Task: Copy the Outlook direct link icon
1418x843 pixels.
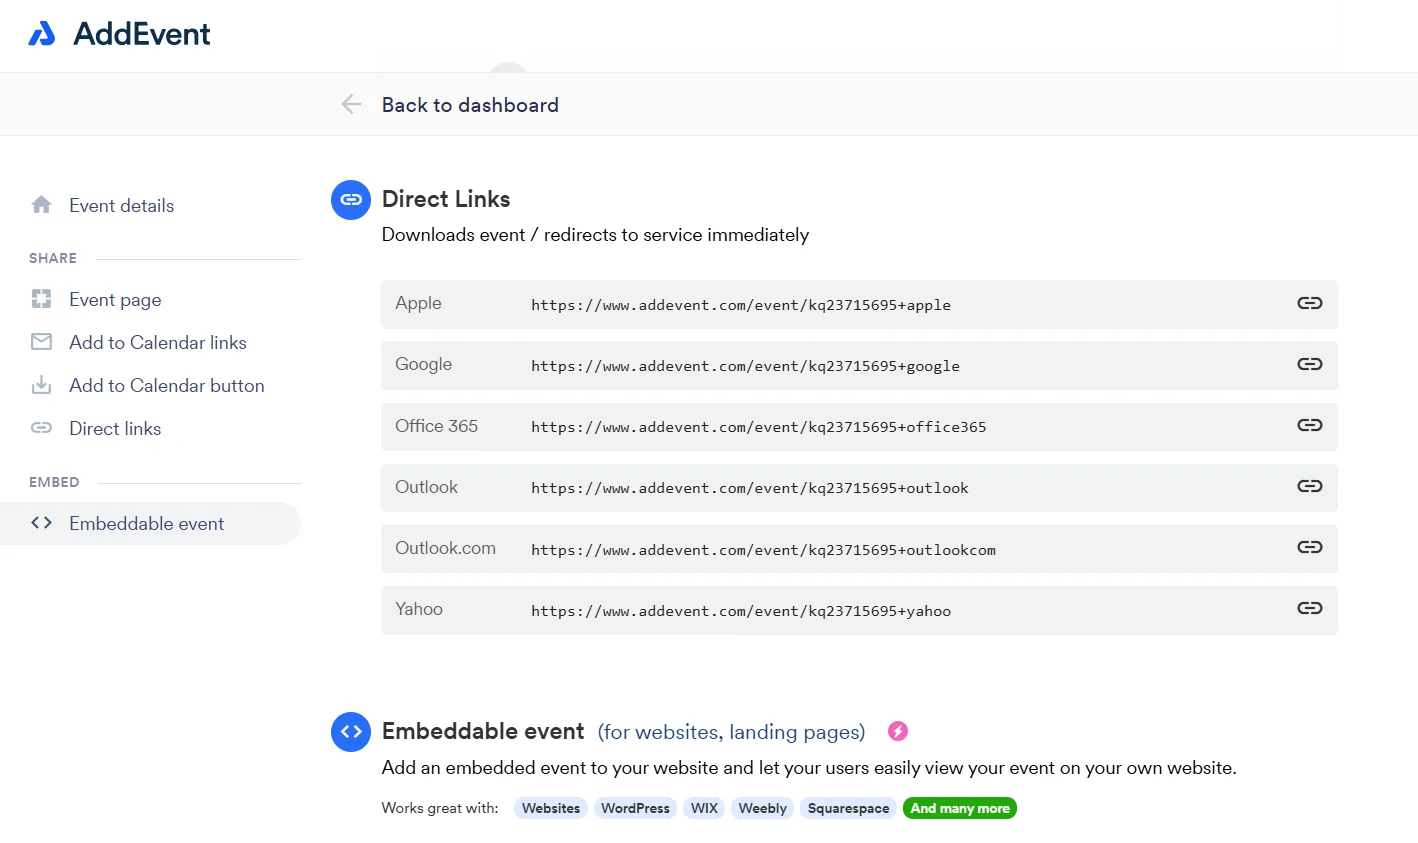Action: (x=1310, y=486)
